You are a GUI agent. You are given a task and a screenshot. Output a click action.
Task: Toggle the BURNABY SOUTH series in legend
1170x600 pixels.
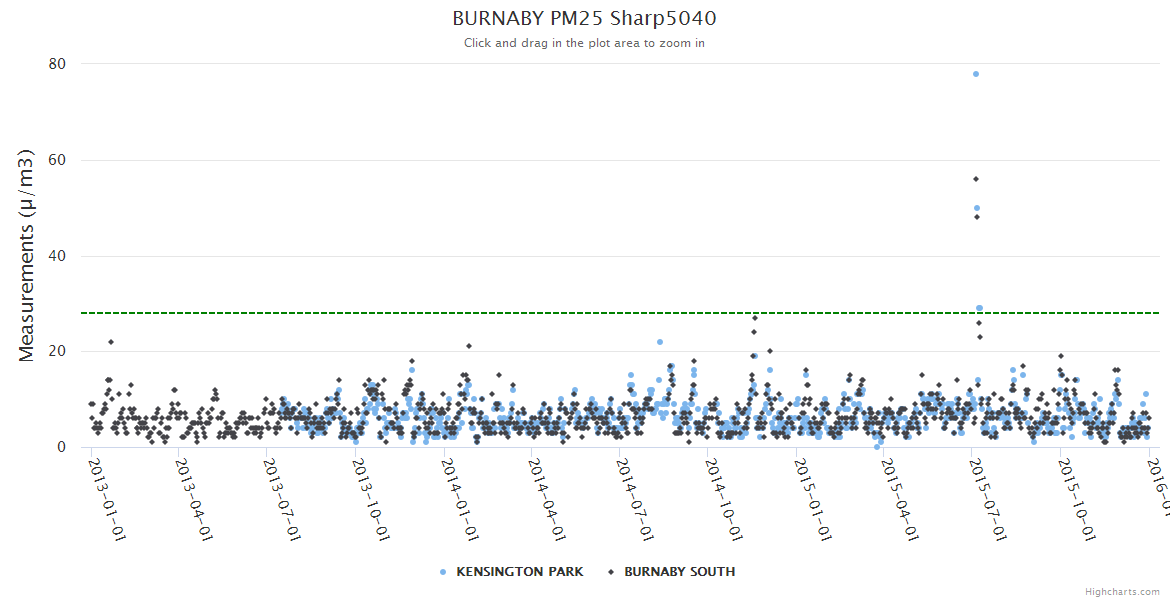pyautogui.click(x=679, y=572)
